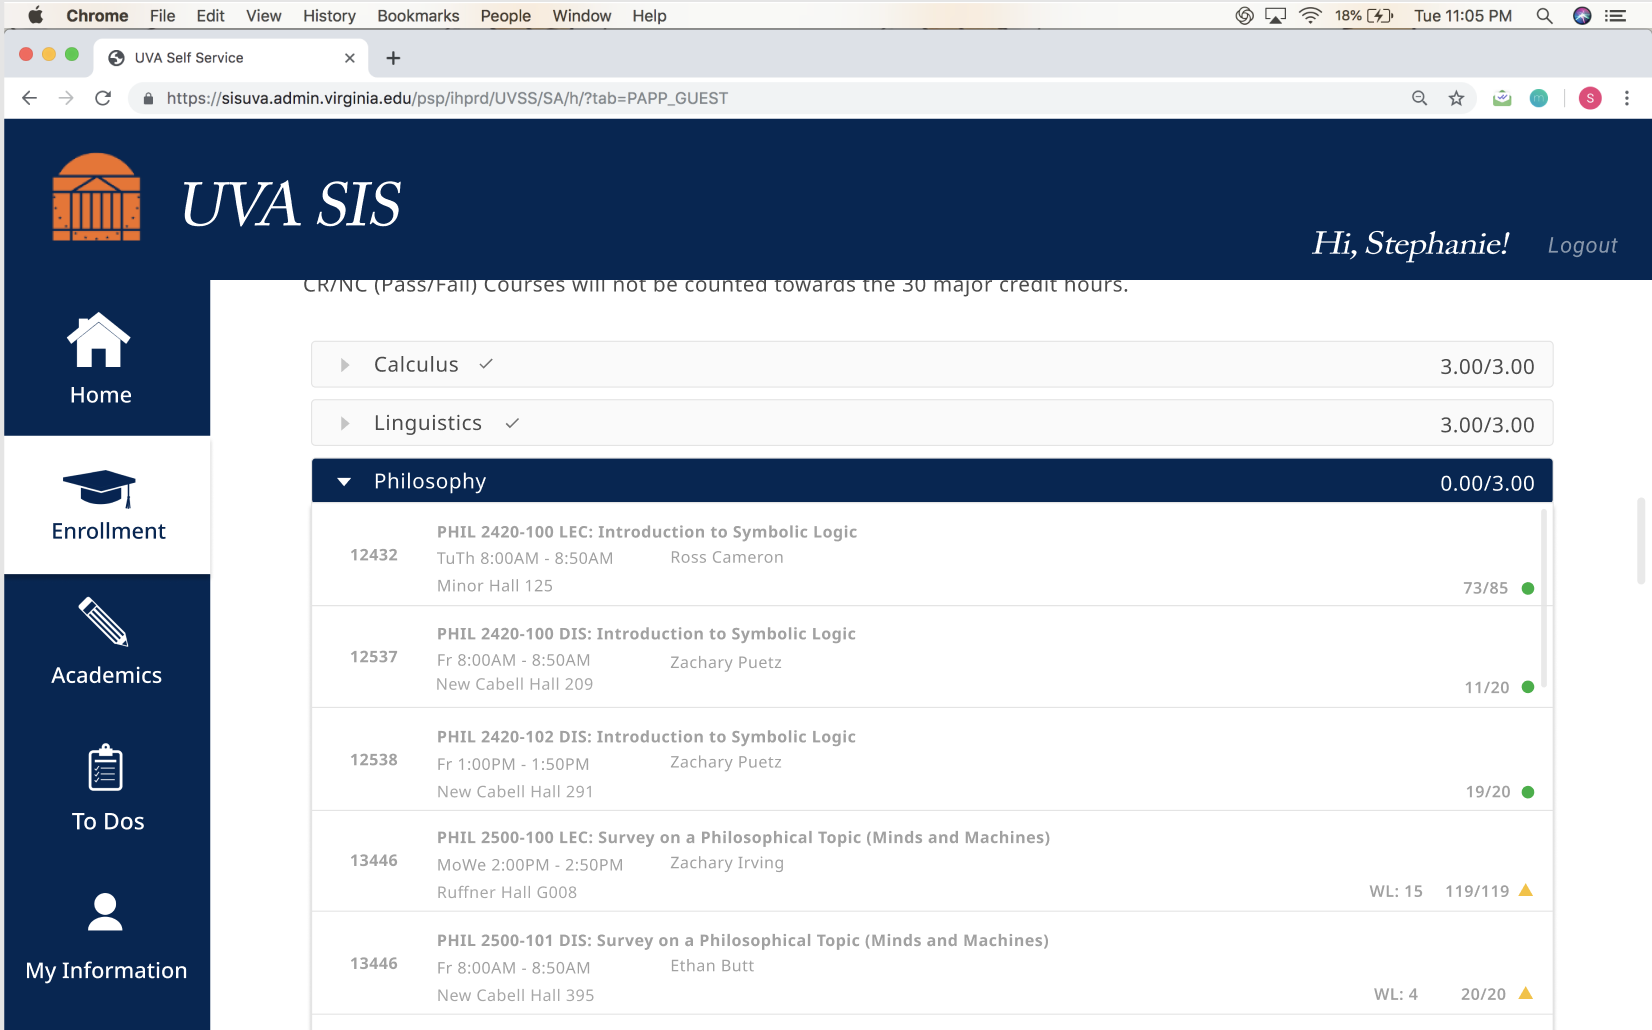Image resolution: width=1652 pixels, height=1030 pixels.
Task: Bookmark this page with star icon
Action: click(1456, 98)
